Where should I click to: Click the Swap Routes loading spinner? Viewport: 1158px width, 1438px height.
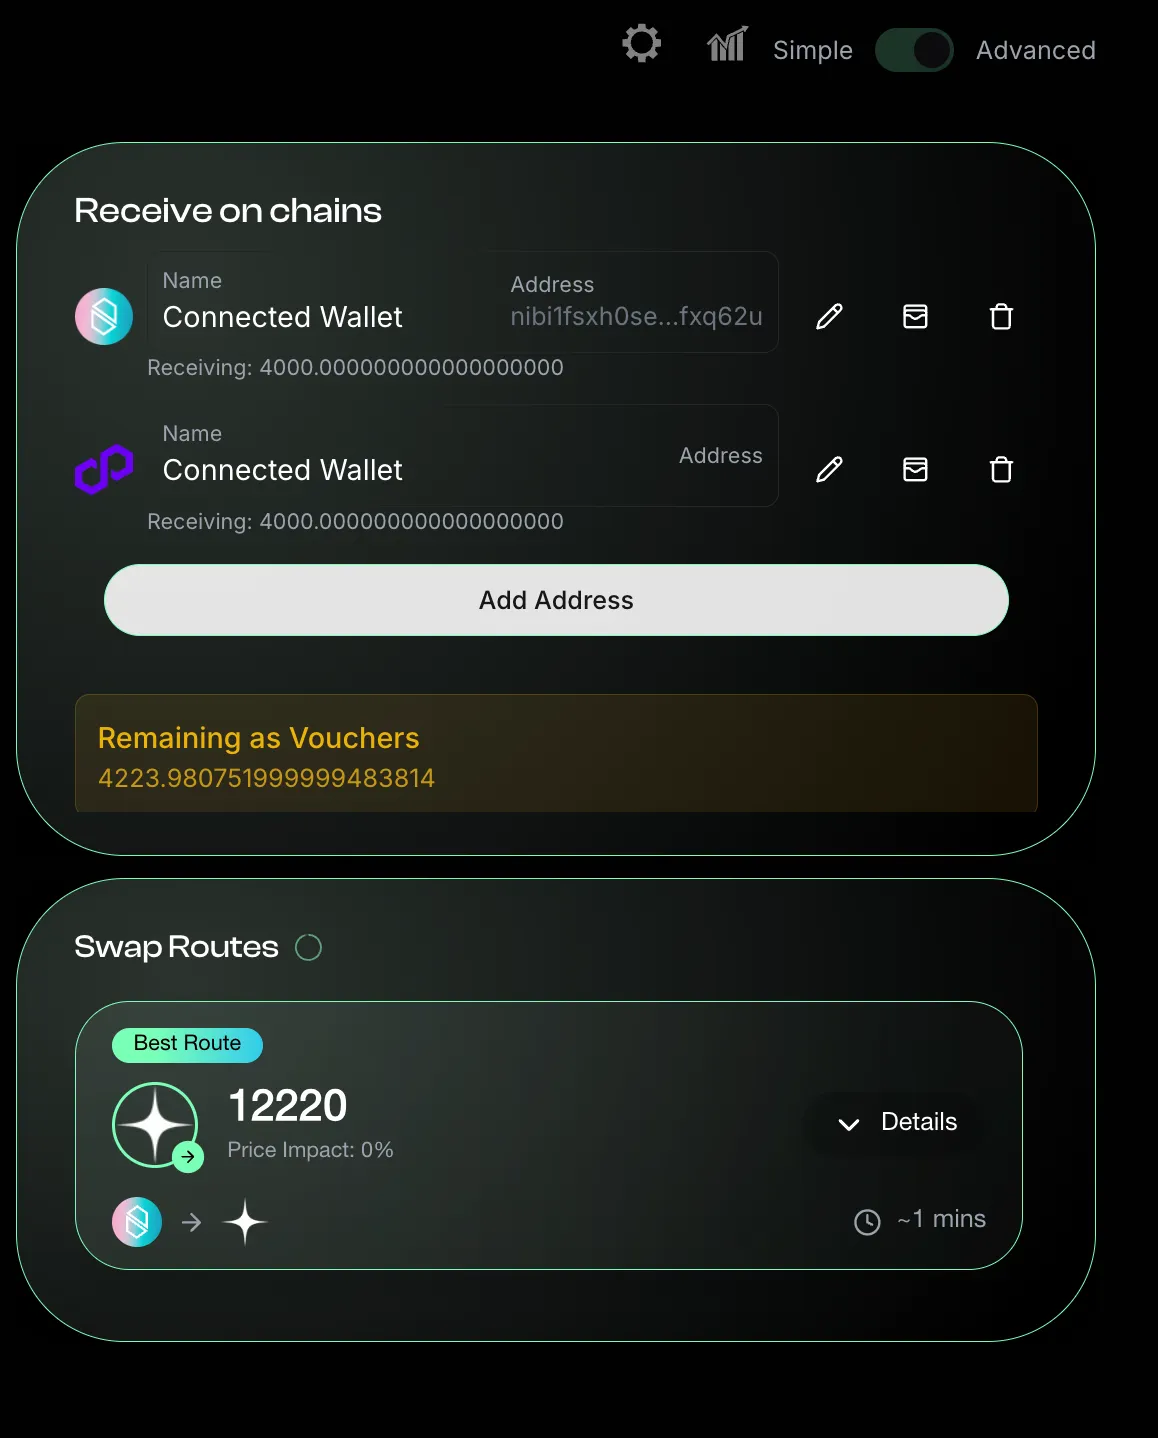tap(308, 947)
